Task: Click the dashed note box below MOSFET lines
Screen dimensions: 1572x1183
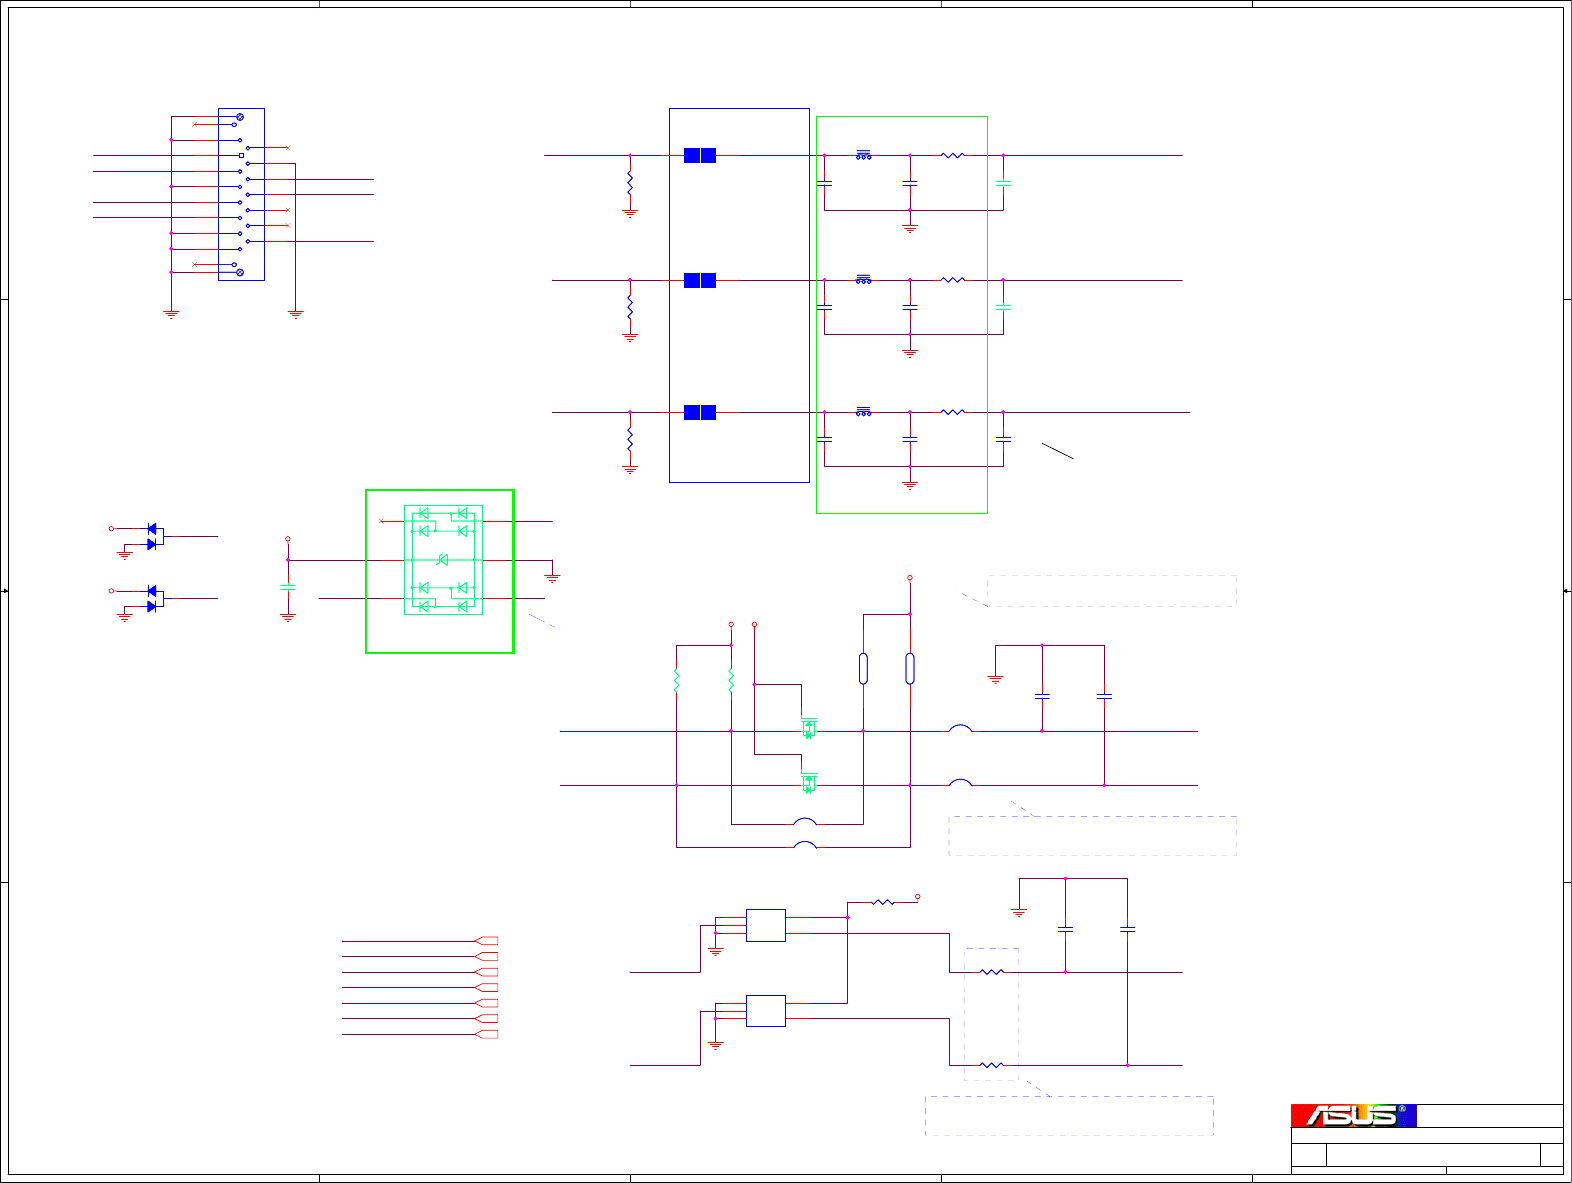Action: coord(1093,836)
